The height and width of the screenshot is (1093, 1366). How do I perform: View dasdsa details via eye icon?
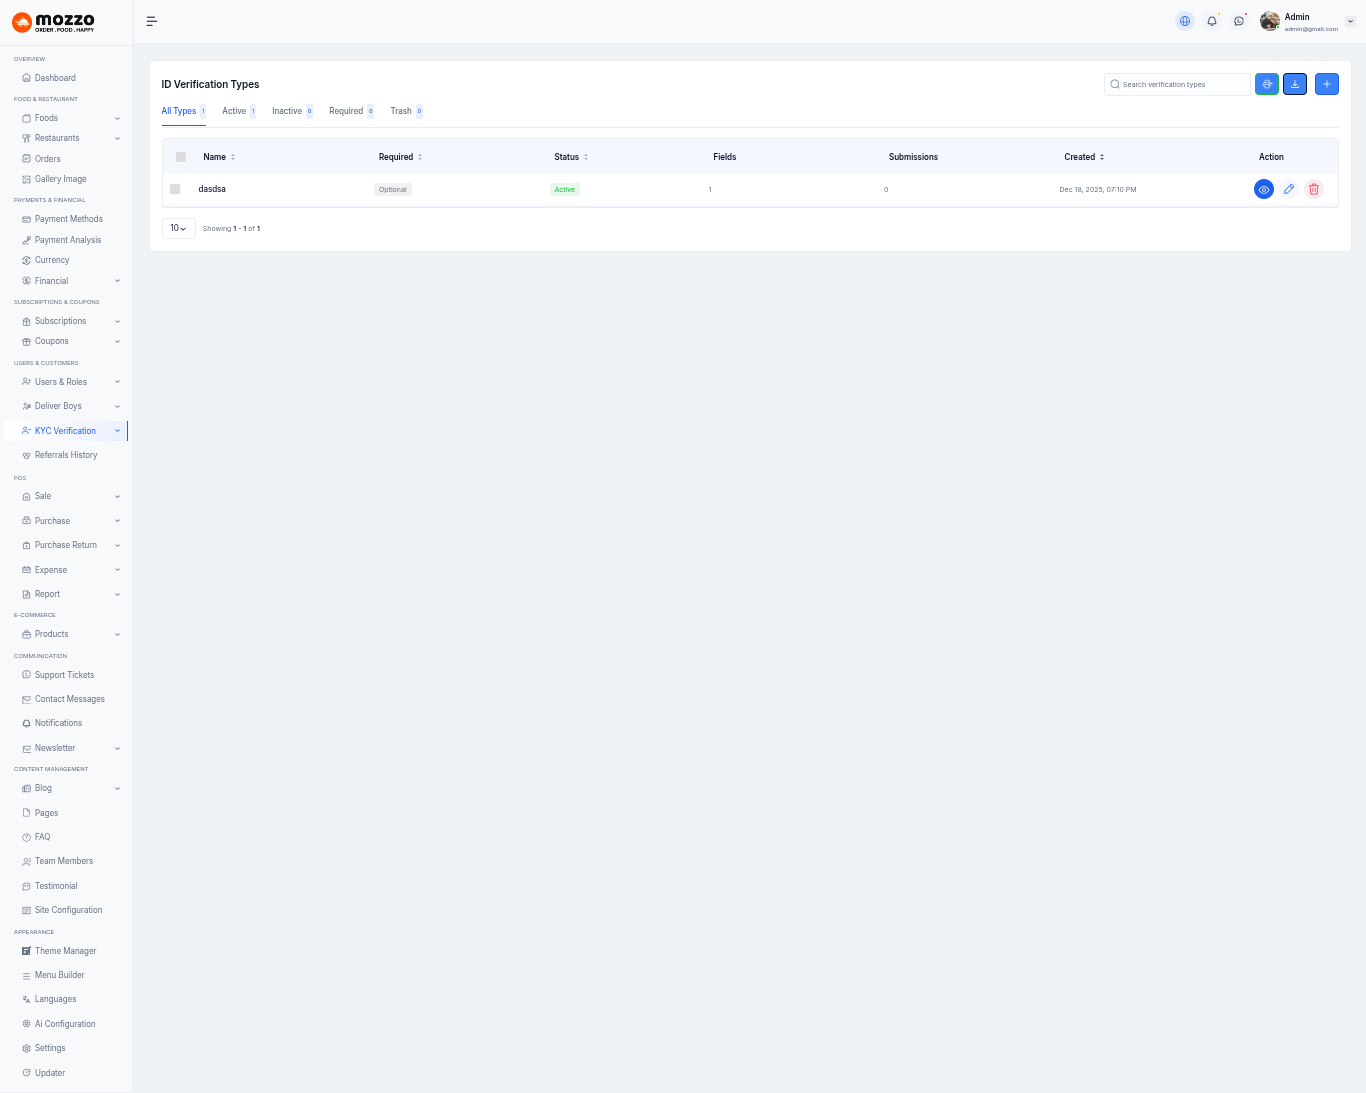1264,189
